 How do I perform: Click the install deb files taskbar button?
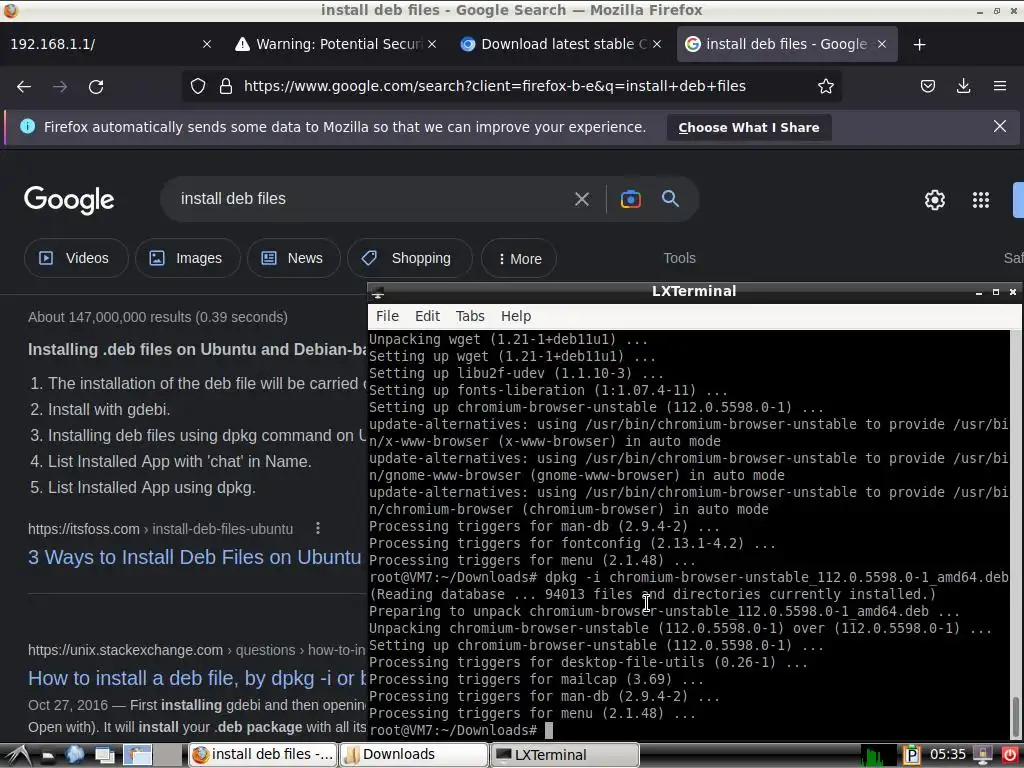click(263, 755)
